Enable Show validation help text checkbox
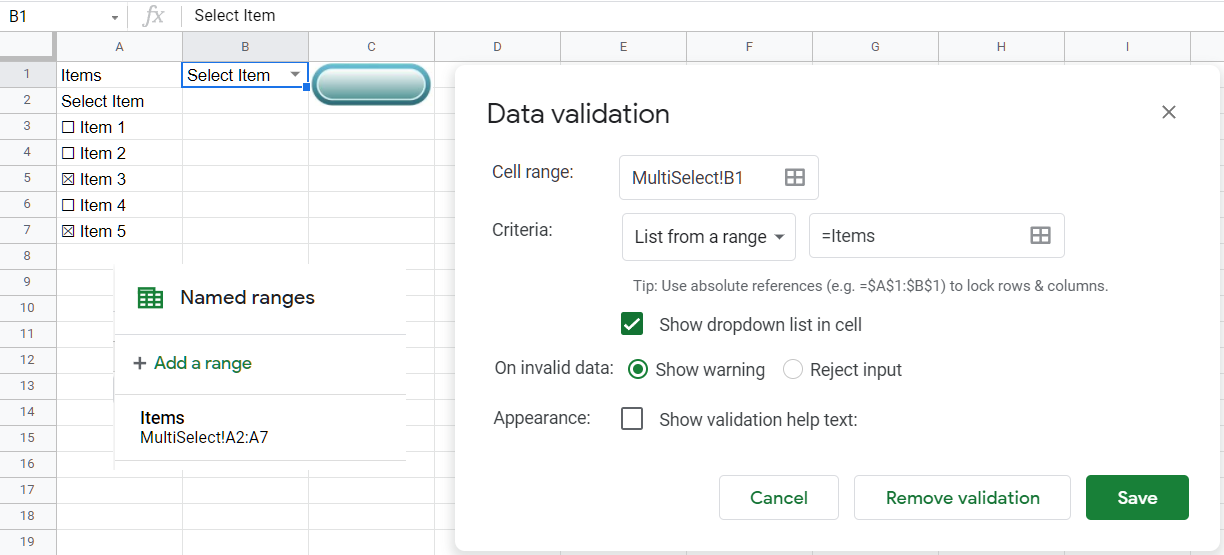 [632, 419]
